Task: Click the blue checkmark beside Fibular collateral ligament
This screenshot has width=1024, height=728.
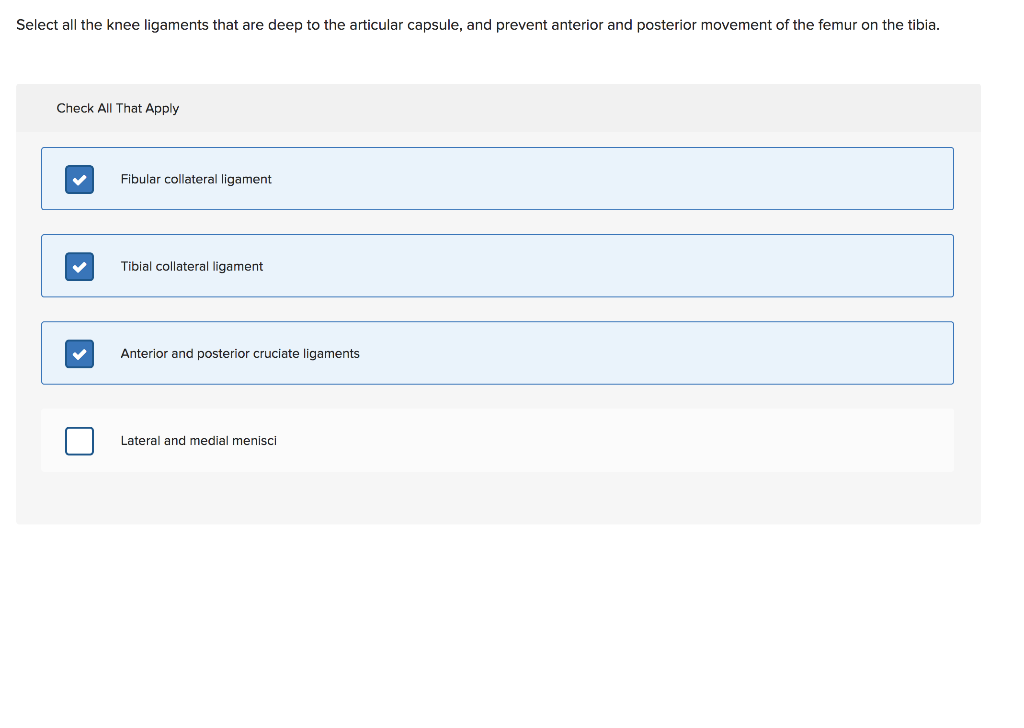Action: pyautogui.click(x=79, y=179)
